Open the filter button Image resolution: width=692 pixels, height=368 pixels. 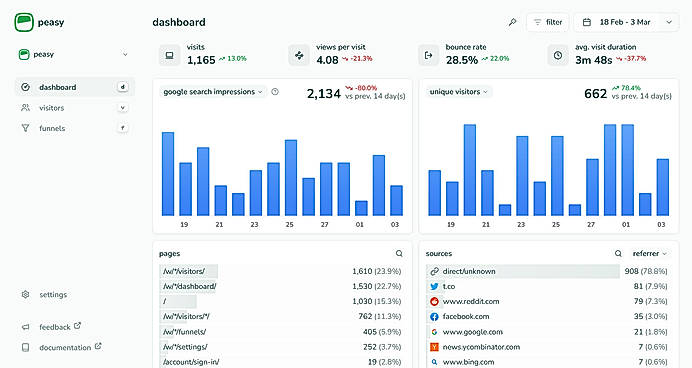pos(548,22)
